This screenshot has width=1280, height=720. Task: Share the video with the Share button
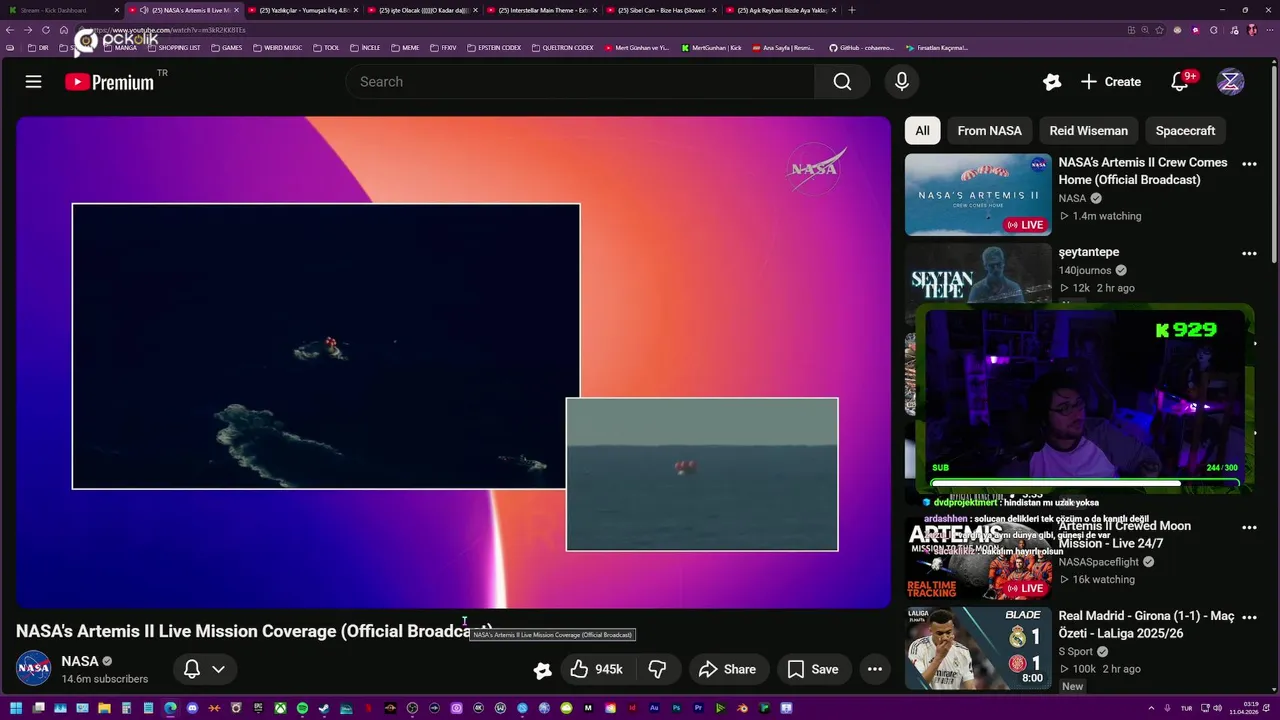tap(727, 669)
